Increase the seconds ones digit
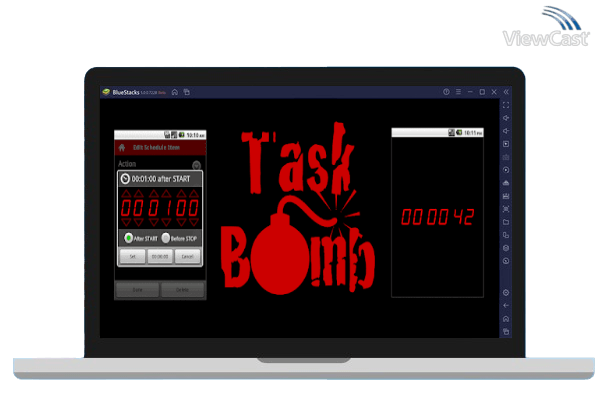This screenshot has height=414, width=602. (194, 193)
